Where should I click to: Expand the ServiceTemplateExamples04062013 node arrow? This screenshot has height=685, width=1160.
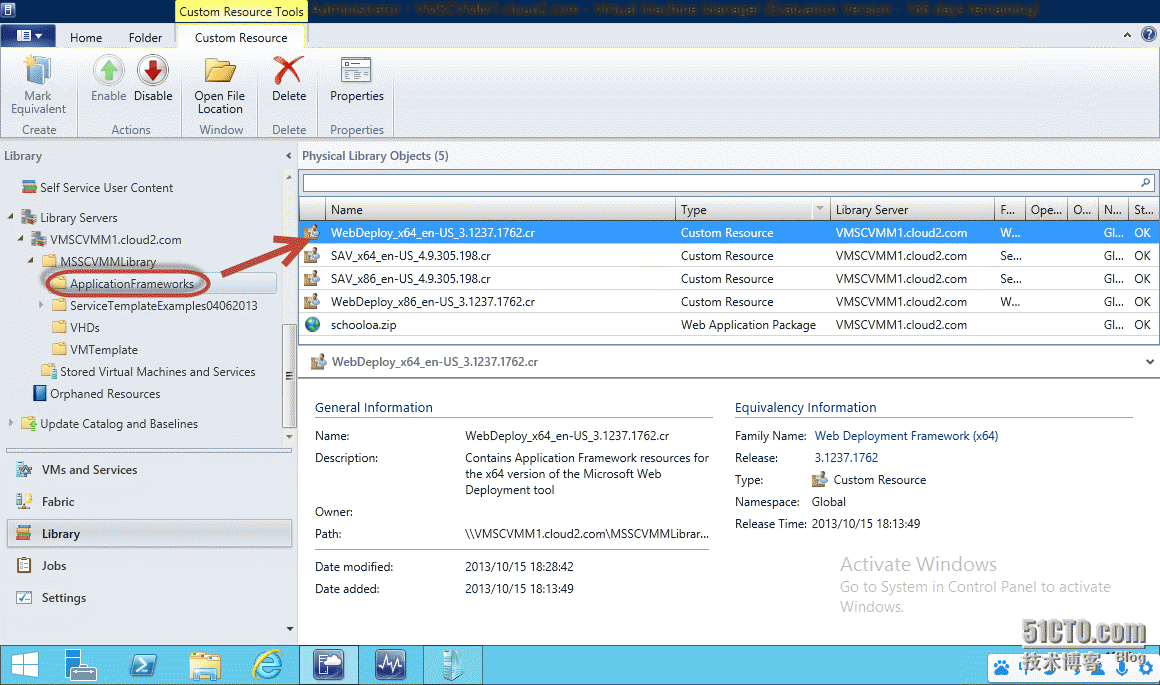coord(41,305)
